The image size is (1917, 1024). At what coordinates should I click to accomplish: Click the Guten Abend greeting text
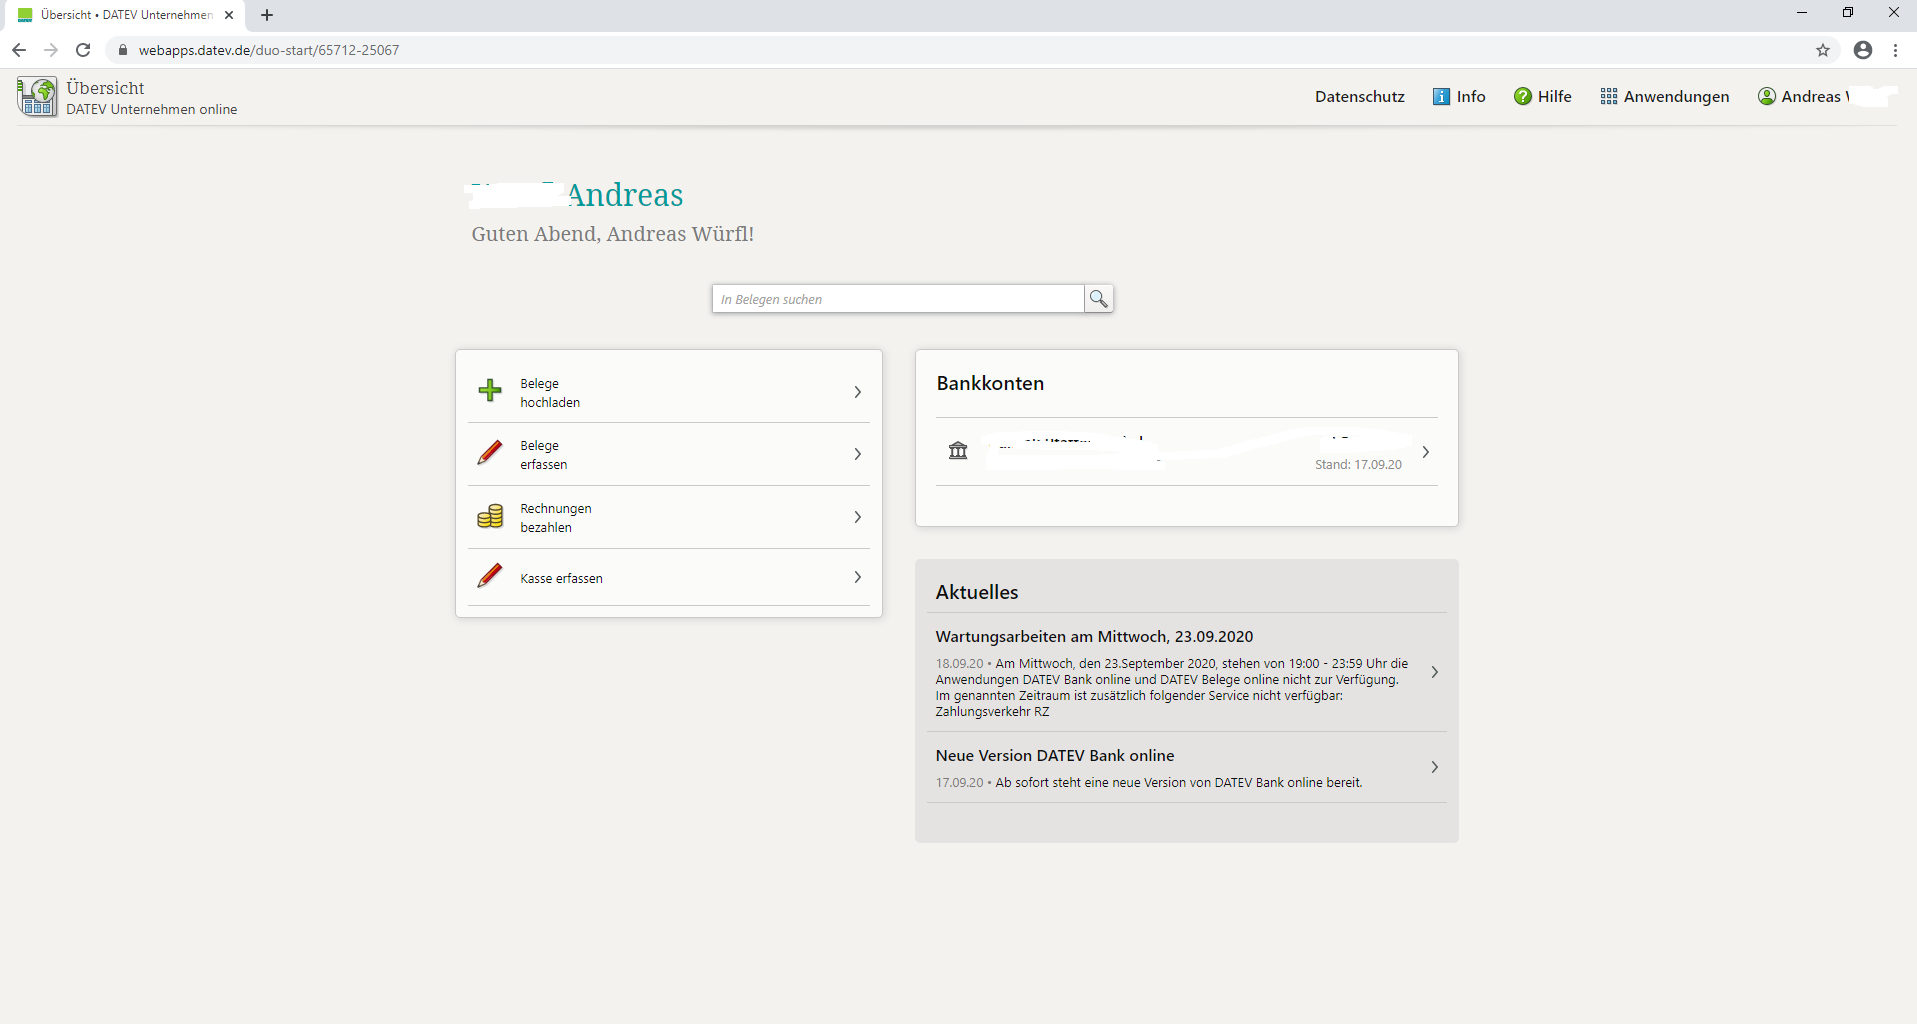(613, 234)
